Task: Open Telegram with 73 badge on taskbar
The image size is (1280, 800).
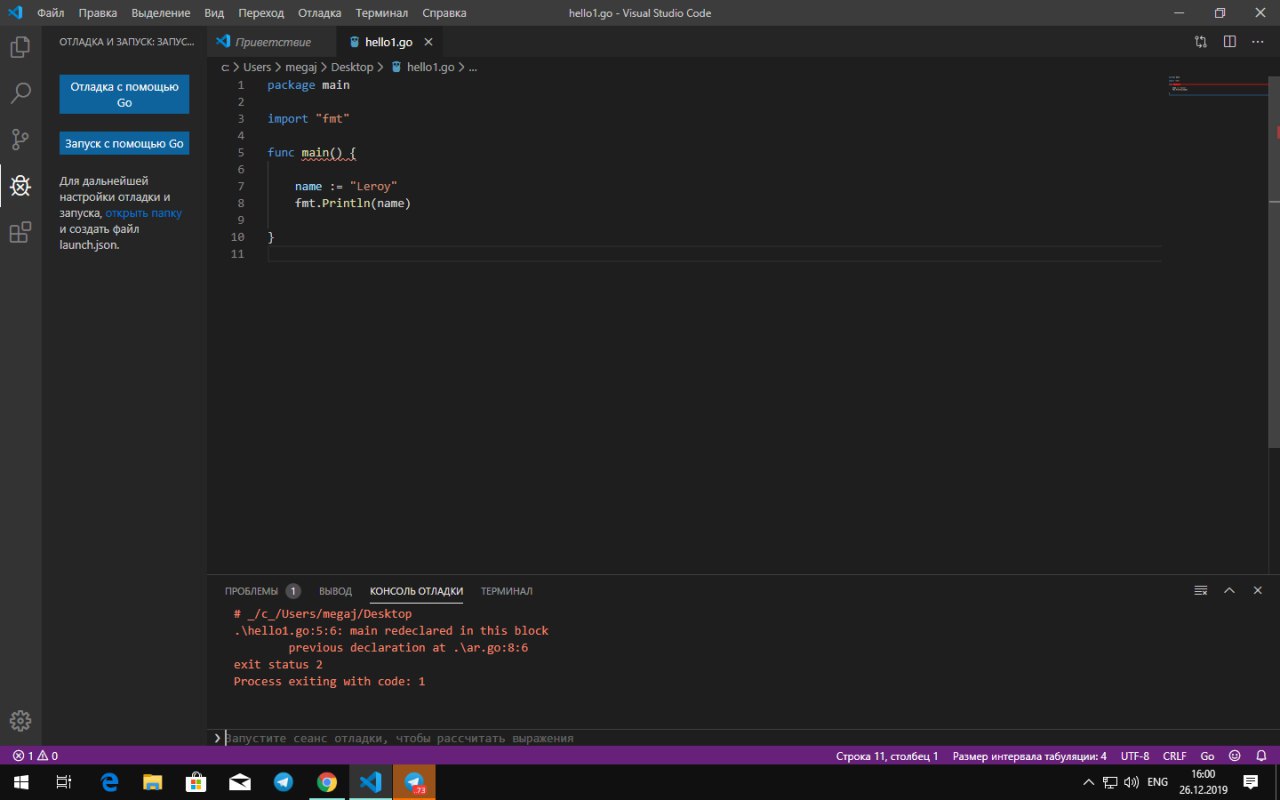Action: click(x=414, y=782)
